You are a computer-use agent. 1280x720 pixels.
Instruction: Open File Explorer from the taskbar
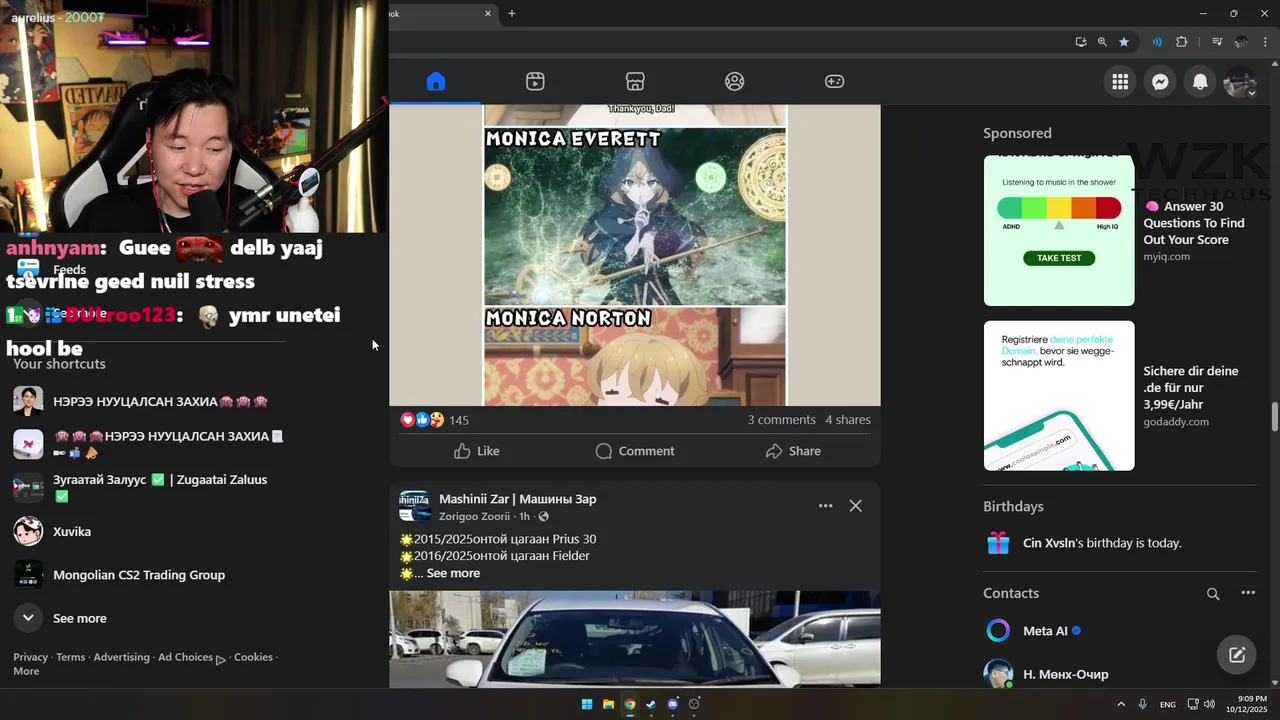608,704
